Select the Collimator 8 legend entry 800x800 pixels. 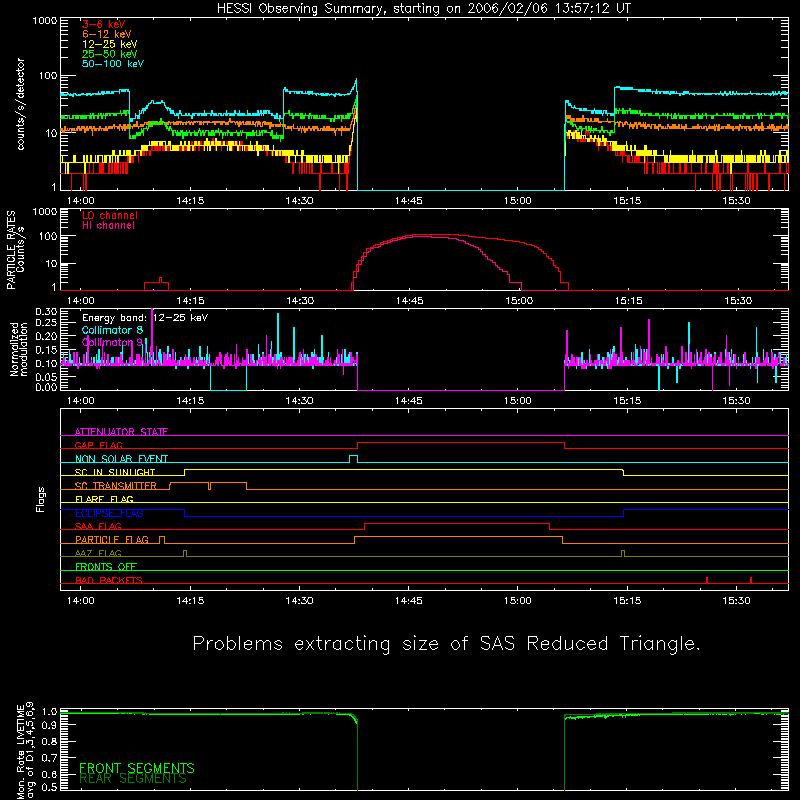(112, 330)
